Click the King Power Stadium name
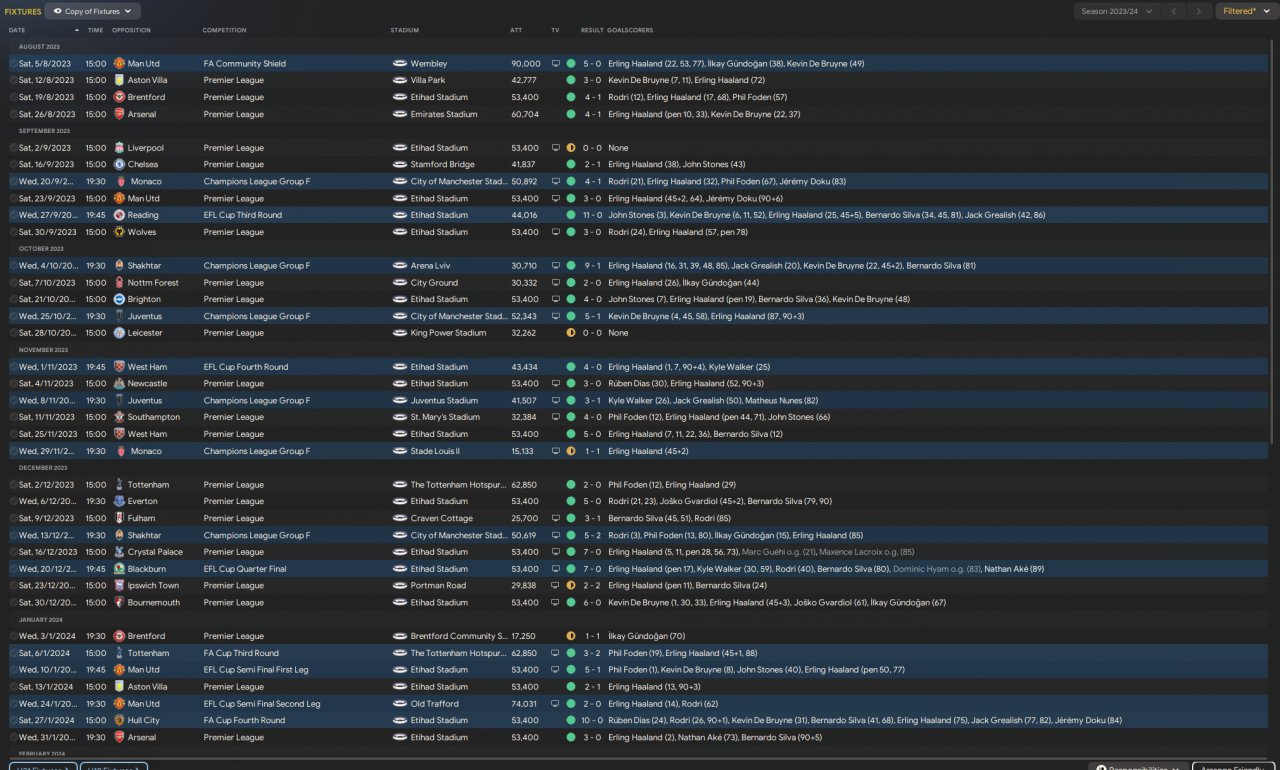The height and width of the screenshot is (770, 1280). coord(448,333)
